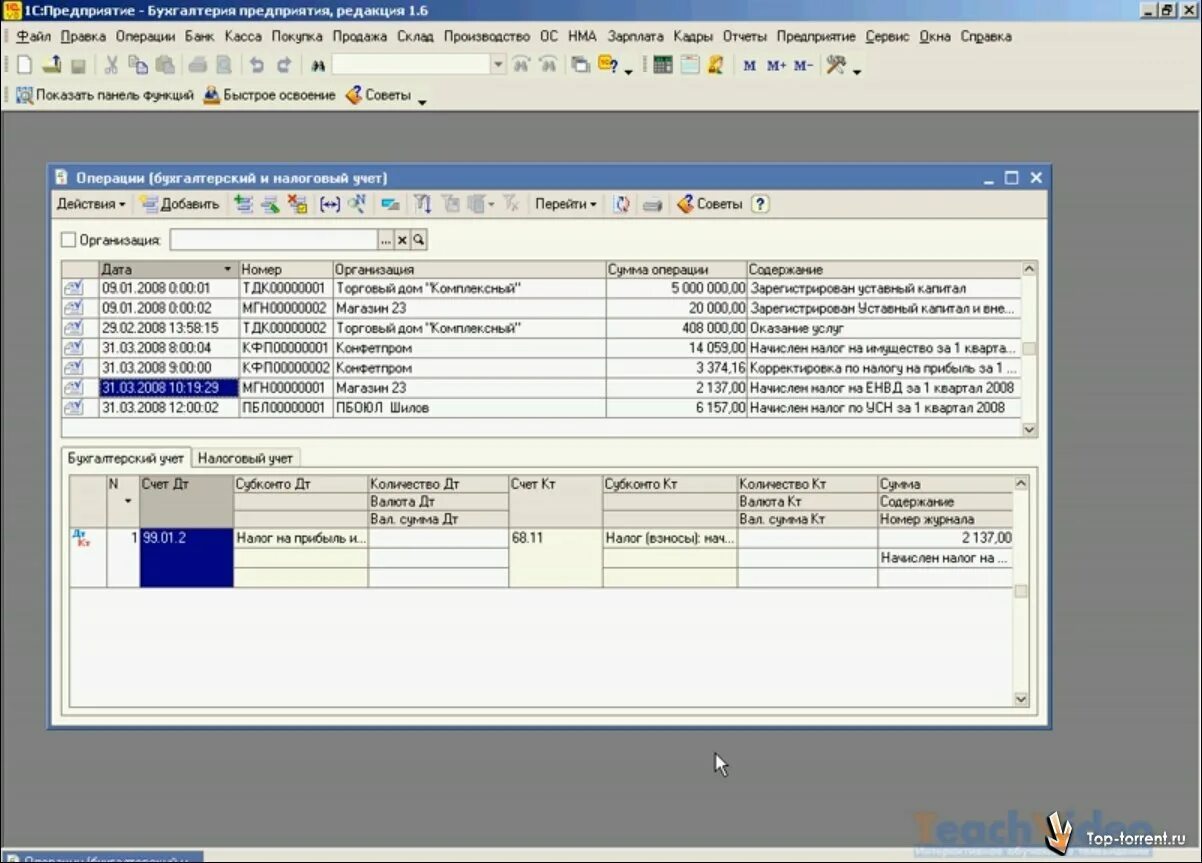This screenshot has width=1202, height=863.
Task: Open the Действия dropdown menu
Action: pos(91,204)
